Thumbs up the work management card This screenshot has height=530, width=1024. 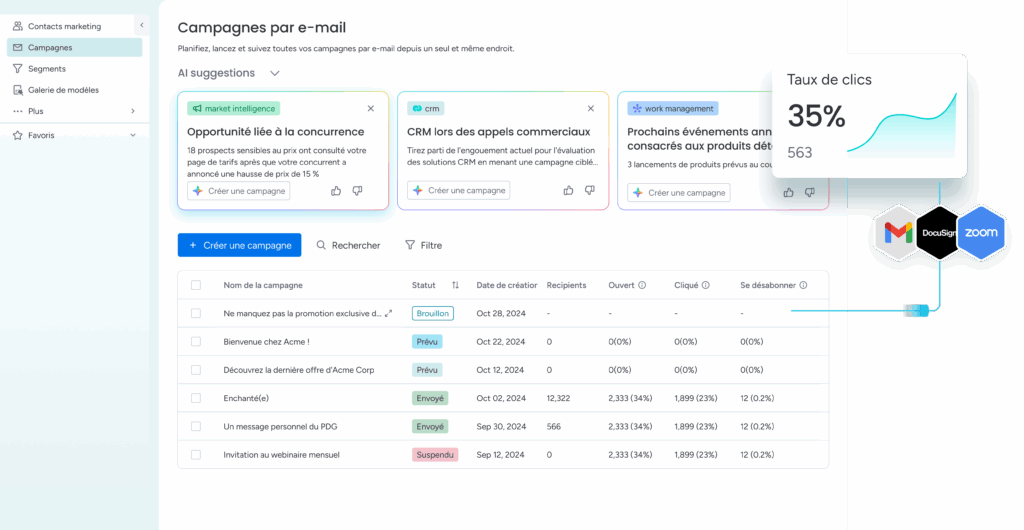[x=789, y=193]
